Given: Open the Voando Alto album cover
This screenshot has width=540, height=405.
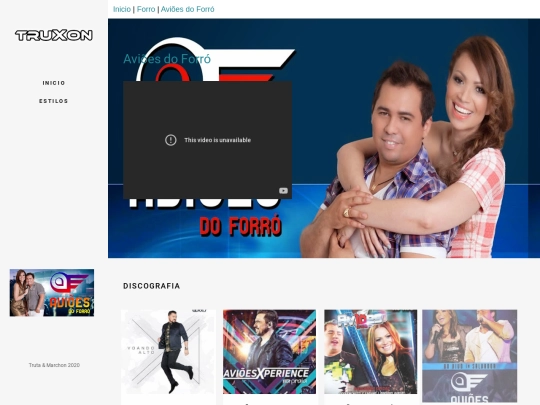Looking at the screenshot, I should 168,352.
